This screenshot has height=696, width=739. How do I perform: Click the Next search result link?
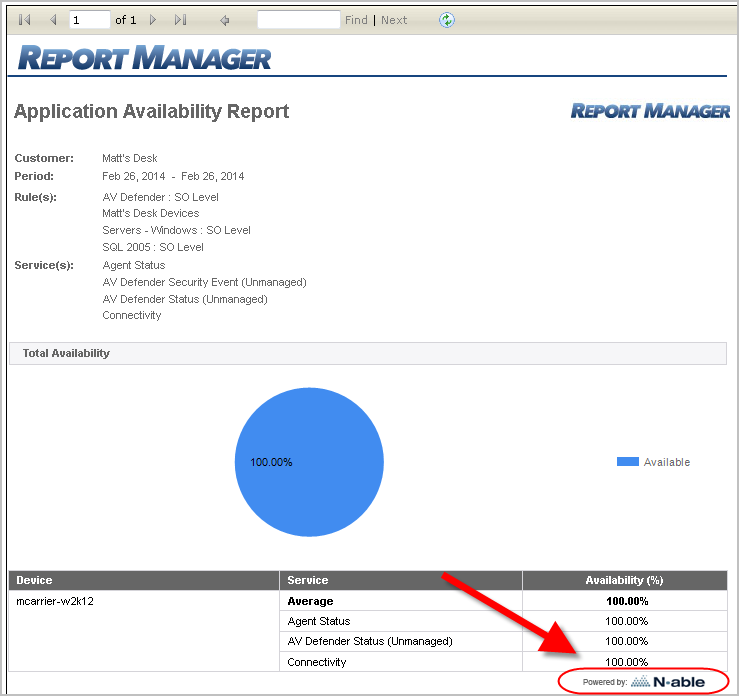pyautogui.click(x=394, y=20)
